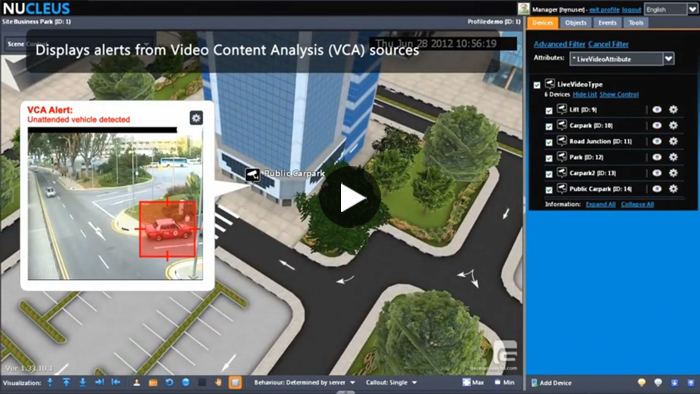This screenshot has height=394, width=700.
Task: Click the hand pan tool in Visualization bar
Action: pyautogui.click(x=218, y=382)
